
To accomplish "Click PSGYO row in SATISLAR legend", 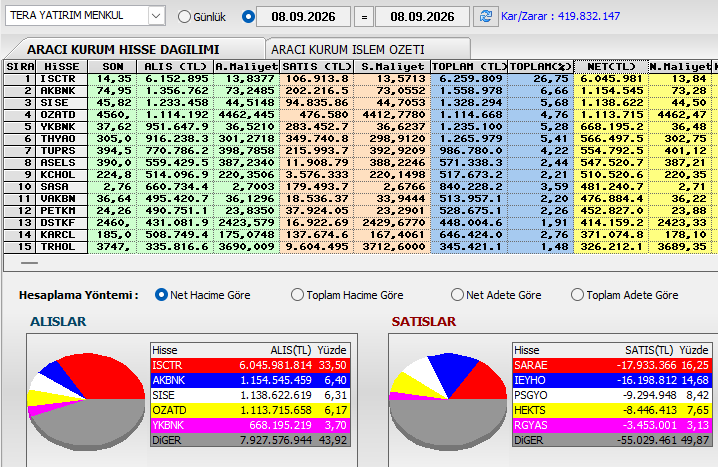I will [612, 395].
